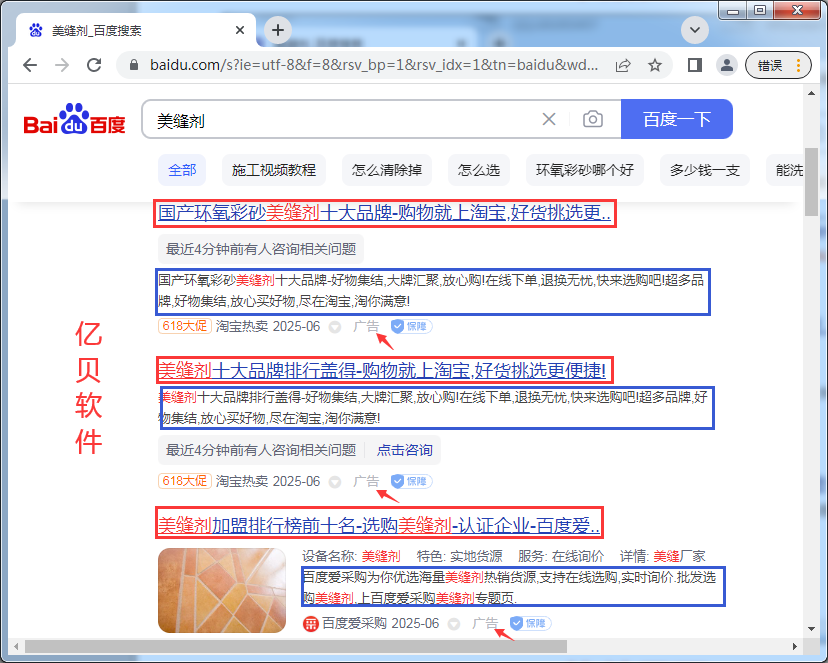Click 点击咨询 link
Viewport: 828px width, 663px height.
pos(404,450)
